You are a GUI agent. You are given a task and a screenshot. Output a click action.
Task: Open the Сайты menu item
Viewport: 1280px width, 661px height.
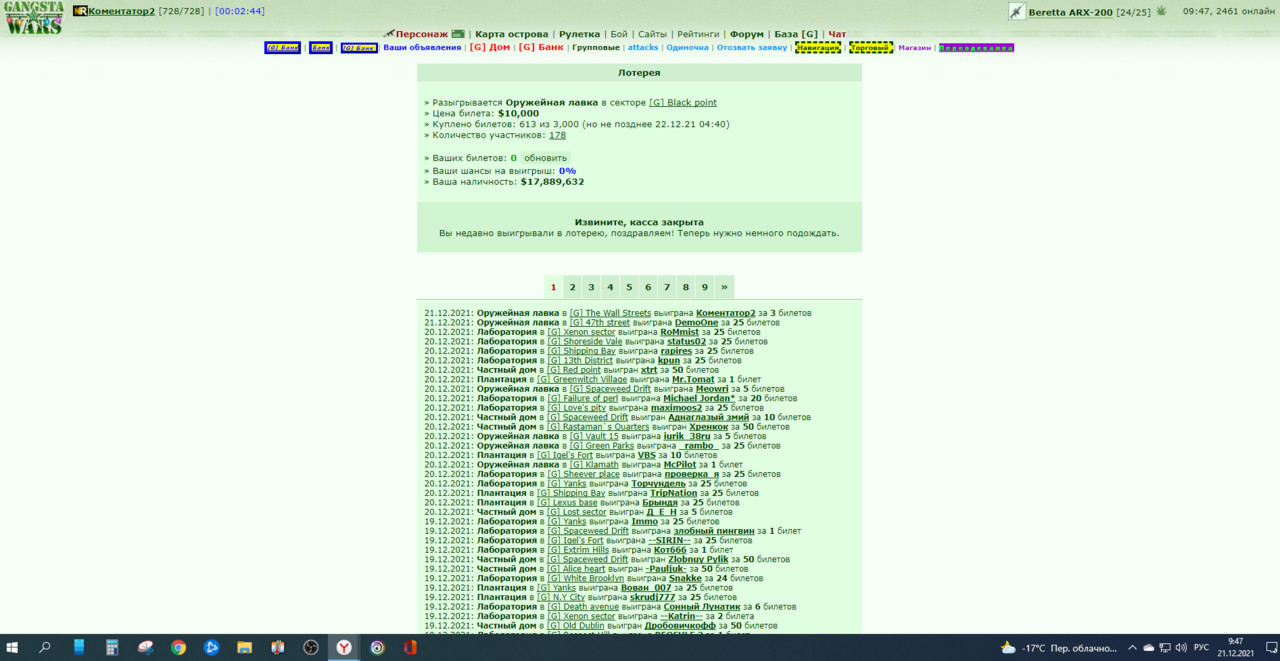(652, 34)
